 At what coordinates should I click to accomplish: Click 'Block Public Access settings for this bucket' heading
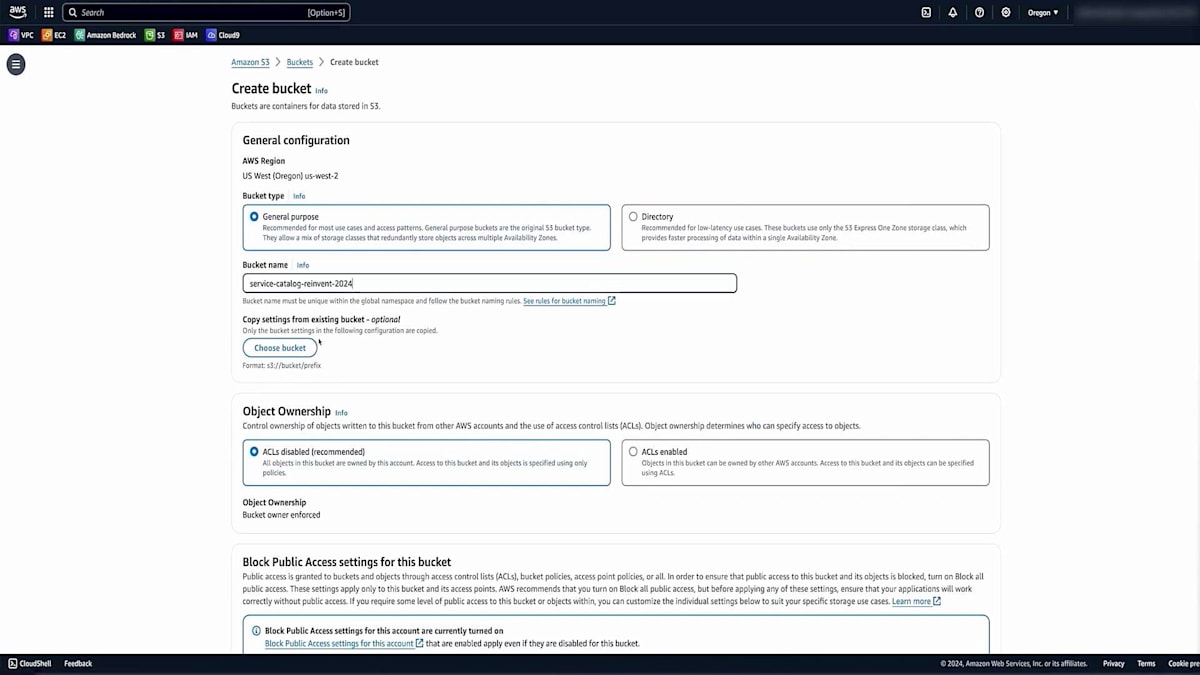347,562
